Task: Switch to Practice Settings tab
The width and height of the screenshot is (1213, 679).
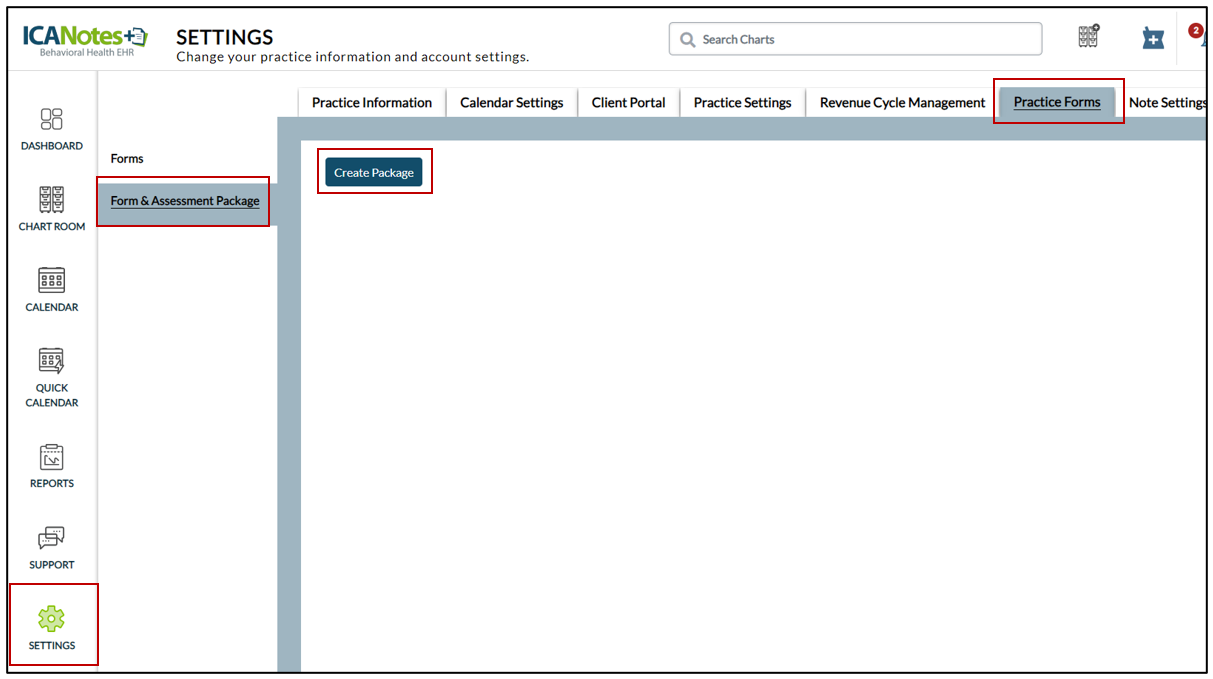Action: pos(742,102)
